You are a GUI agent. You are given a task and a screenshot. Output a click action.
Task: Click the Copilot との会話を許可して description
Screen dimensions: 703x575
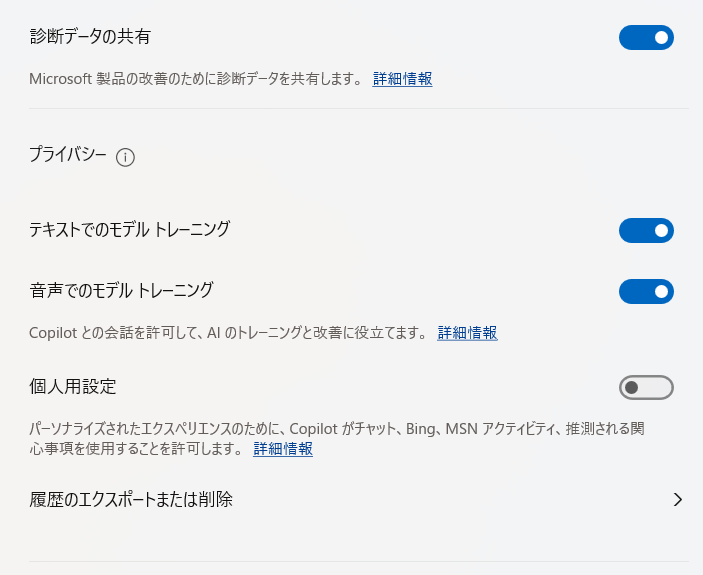[x=229, y=333]
